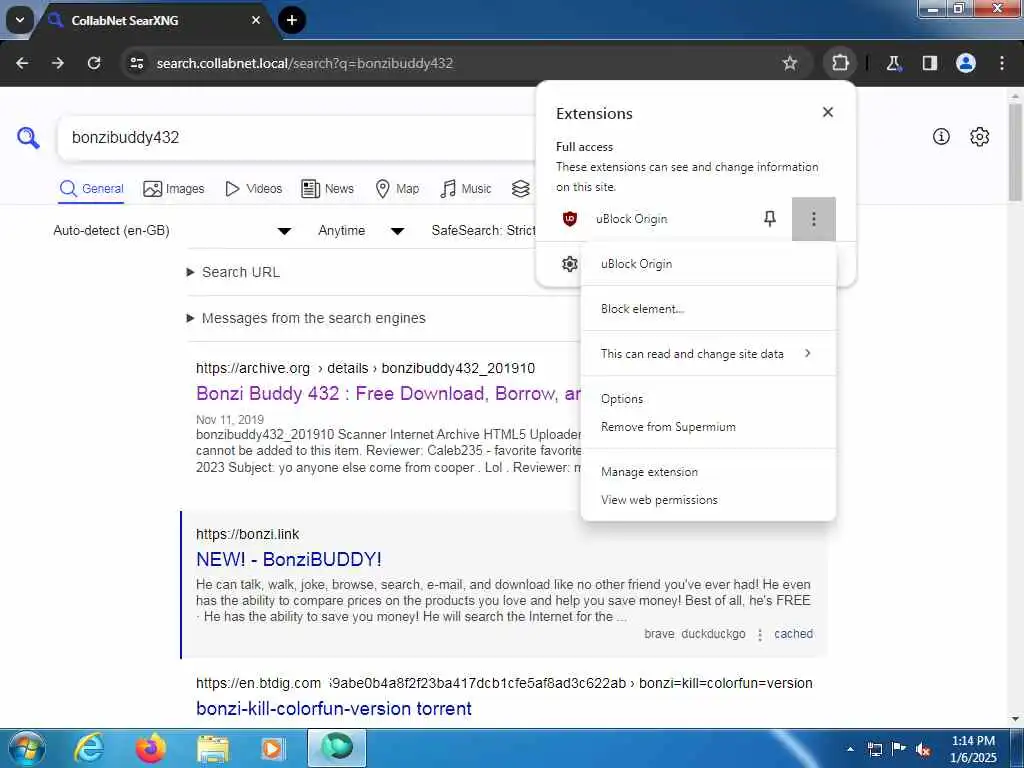Viewport: 1024px width, 768px height.
Task: Click the SearXNG magnifier logo
Action: [28, 137]
